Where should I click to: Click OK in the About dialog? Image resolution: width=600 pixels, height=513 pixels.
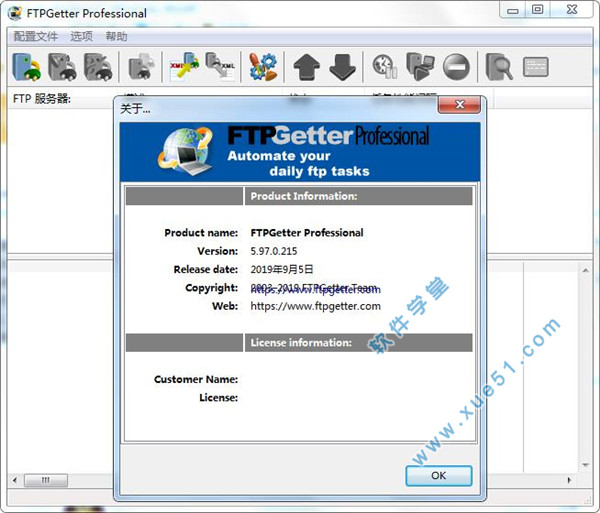(439, 476)
